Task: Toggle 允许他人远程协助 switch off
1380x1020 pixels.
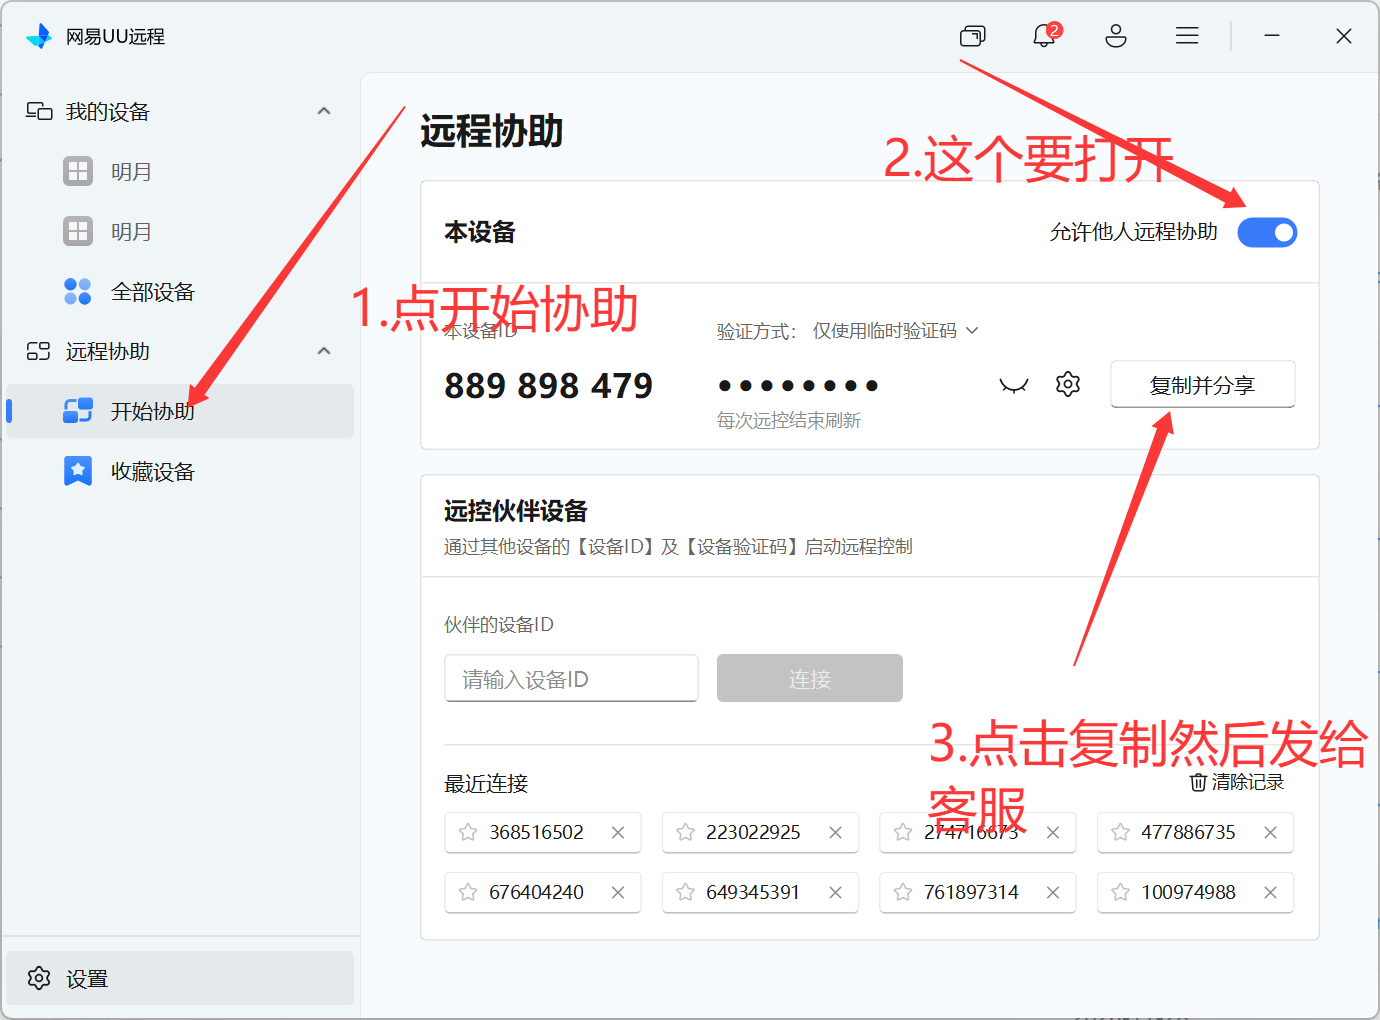Action: pos(1267,232)
